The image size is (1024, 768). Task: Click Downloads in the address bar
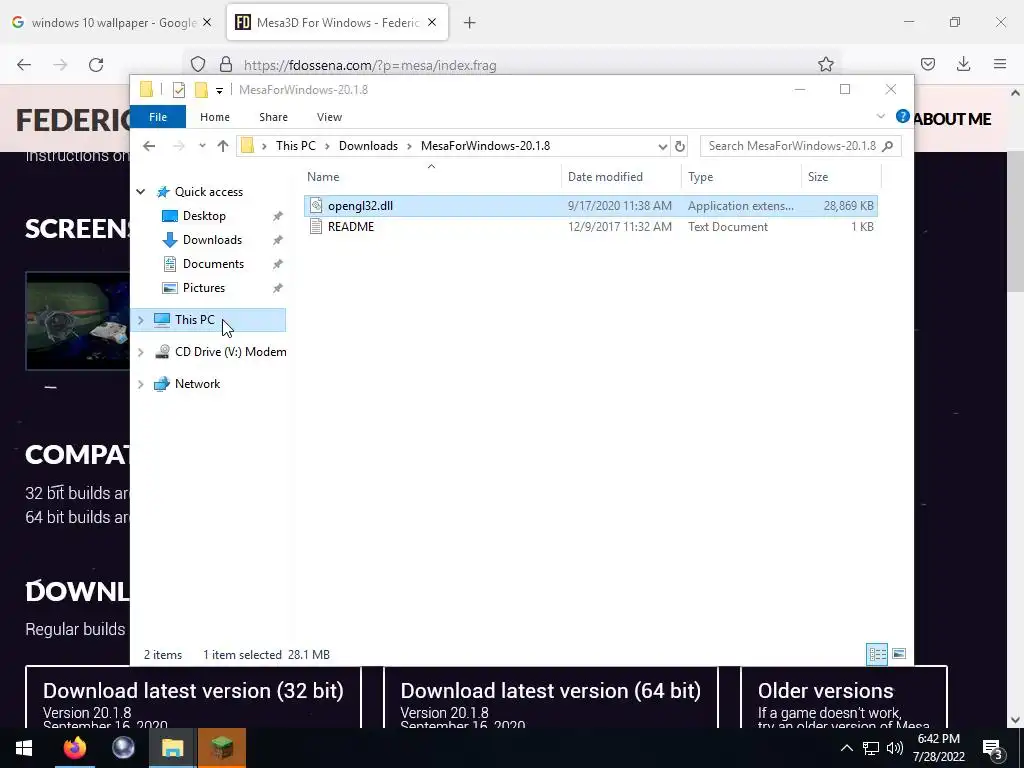[x=368, y=146]
